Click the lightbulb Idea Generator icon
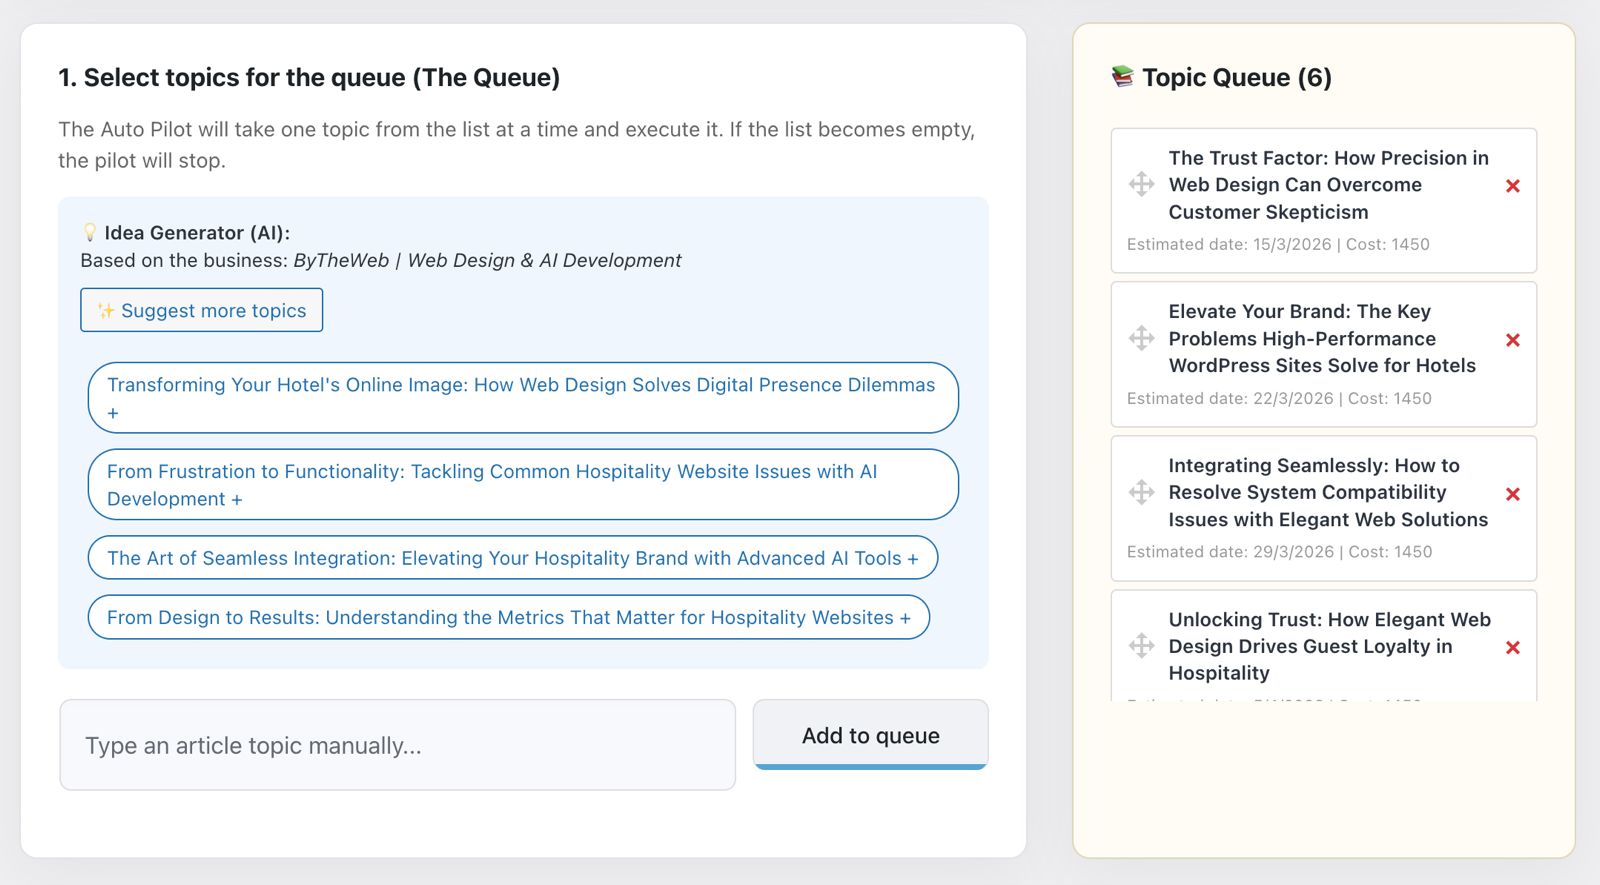 pos(90,233)
